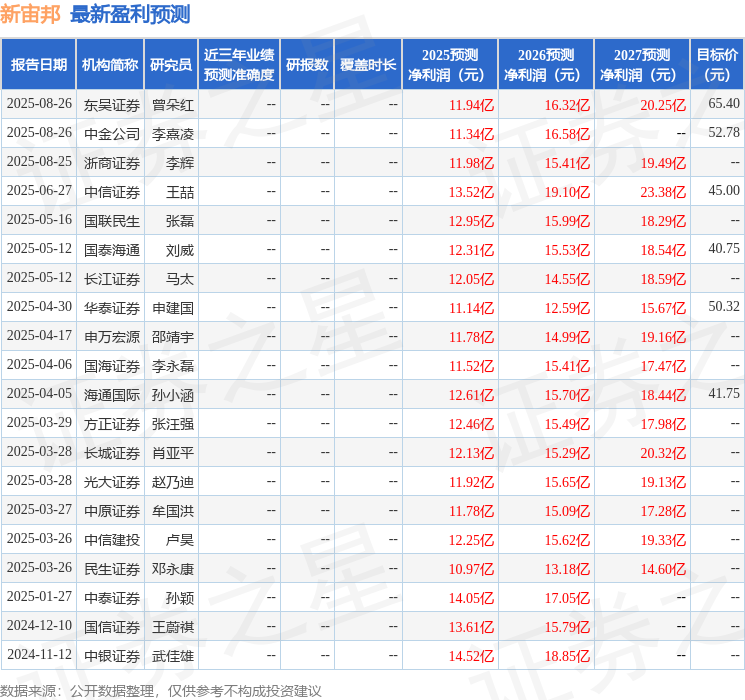Click the 研报数 column header
Screen dimensions: 745x700
[307, 65]
